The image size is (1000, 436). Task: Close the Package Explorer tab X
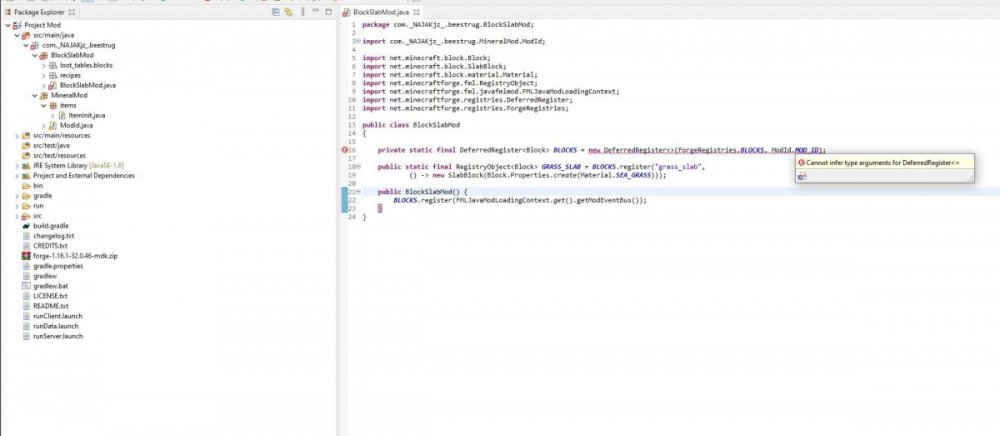pos(71,12)
